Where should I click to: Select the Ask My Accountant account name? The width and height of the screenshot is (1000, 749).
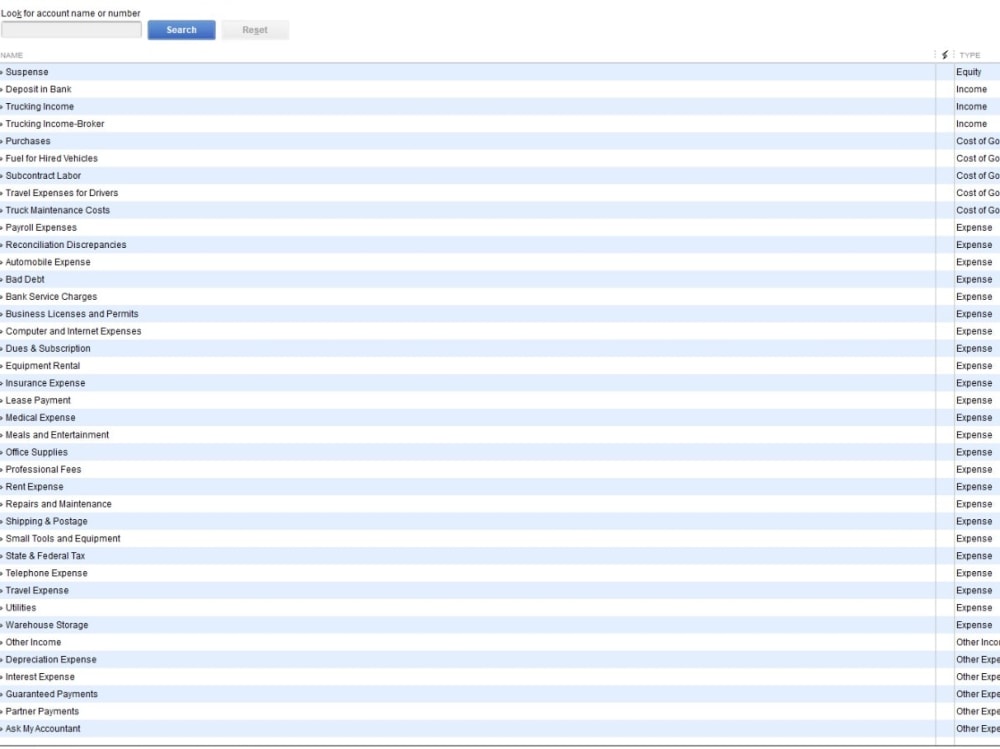43,729
